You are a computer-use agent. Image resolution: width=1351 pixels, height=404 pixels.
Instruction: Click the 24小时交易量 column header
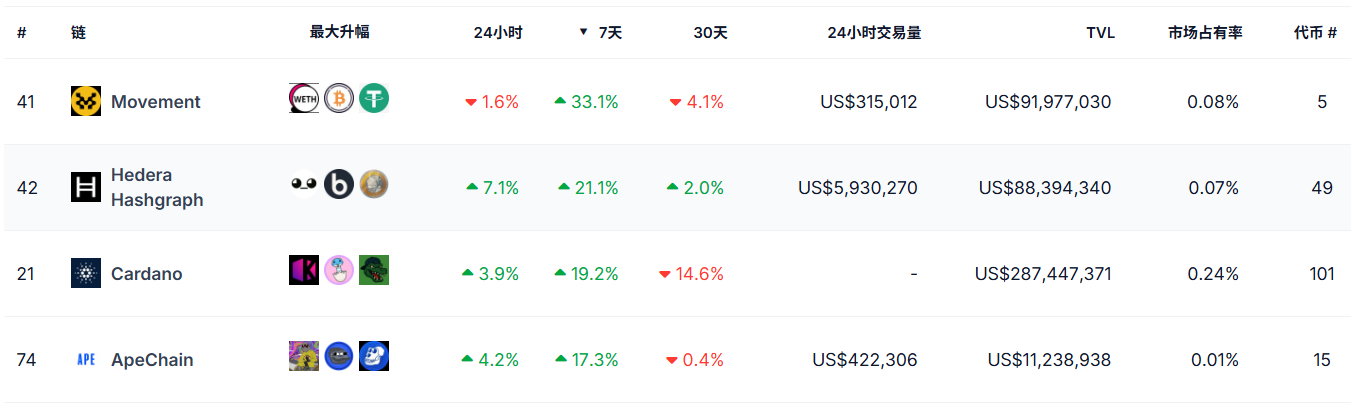[874, 33]
